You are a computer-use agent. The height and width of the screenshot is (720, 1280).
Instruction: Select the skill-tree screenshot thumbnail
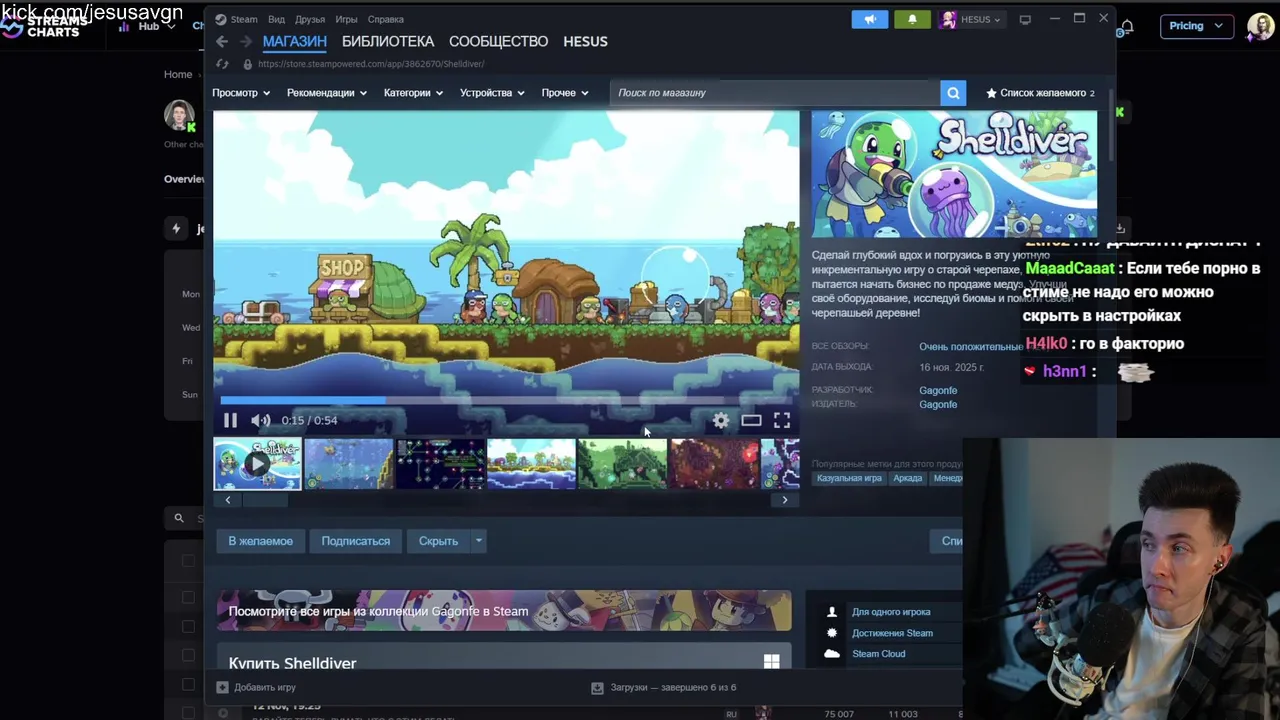tap(440, 464)
